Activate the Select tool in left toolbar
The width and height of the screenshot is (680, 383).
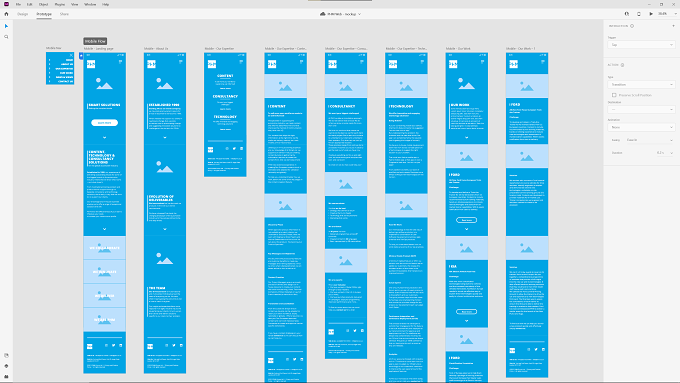click(x=6, y=26)
